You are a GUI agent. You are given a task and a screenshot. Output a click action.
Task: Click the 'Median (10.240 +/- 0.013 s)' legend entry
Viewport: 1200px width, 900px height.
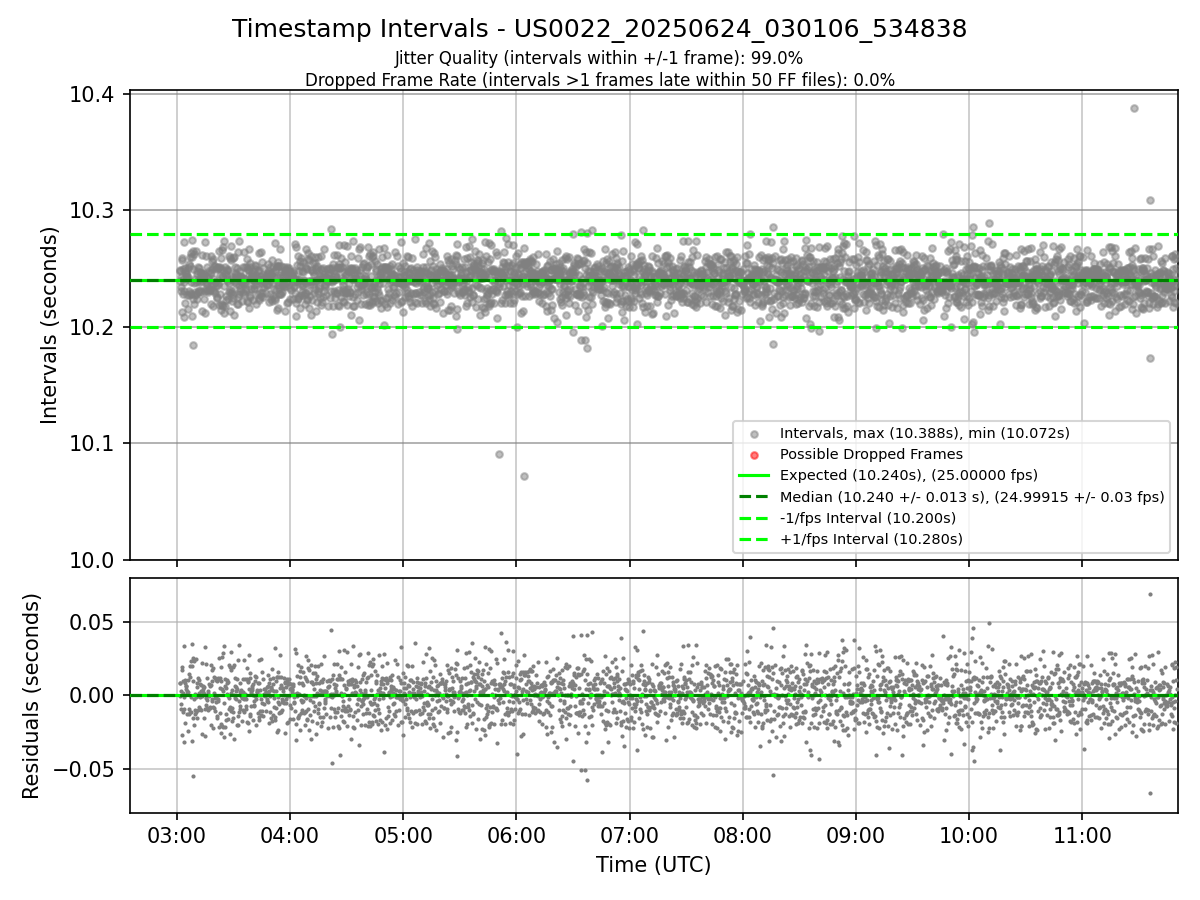[972, 496]
